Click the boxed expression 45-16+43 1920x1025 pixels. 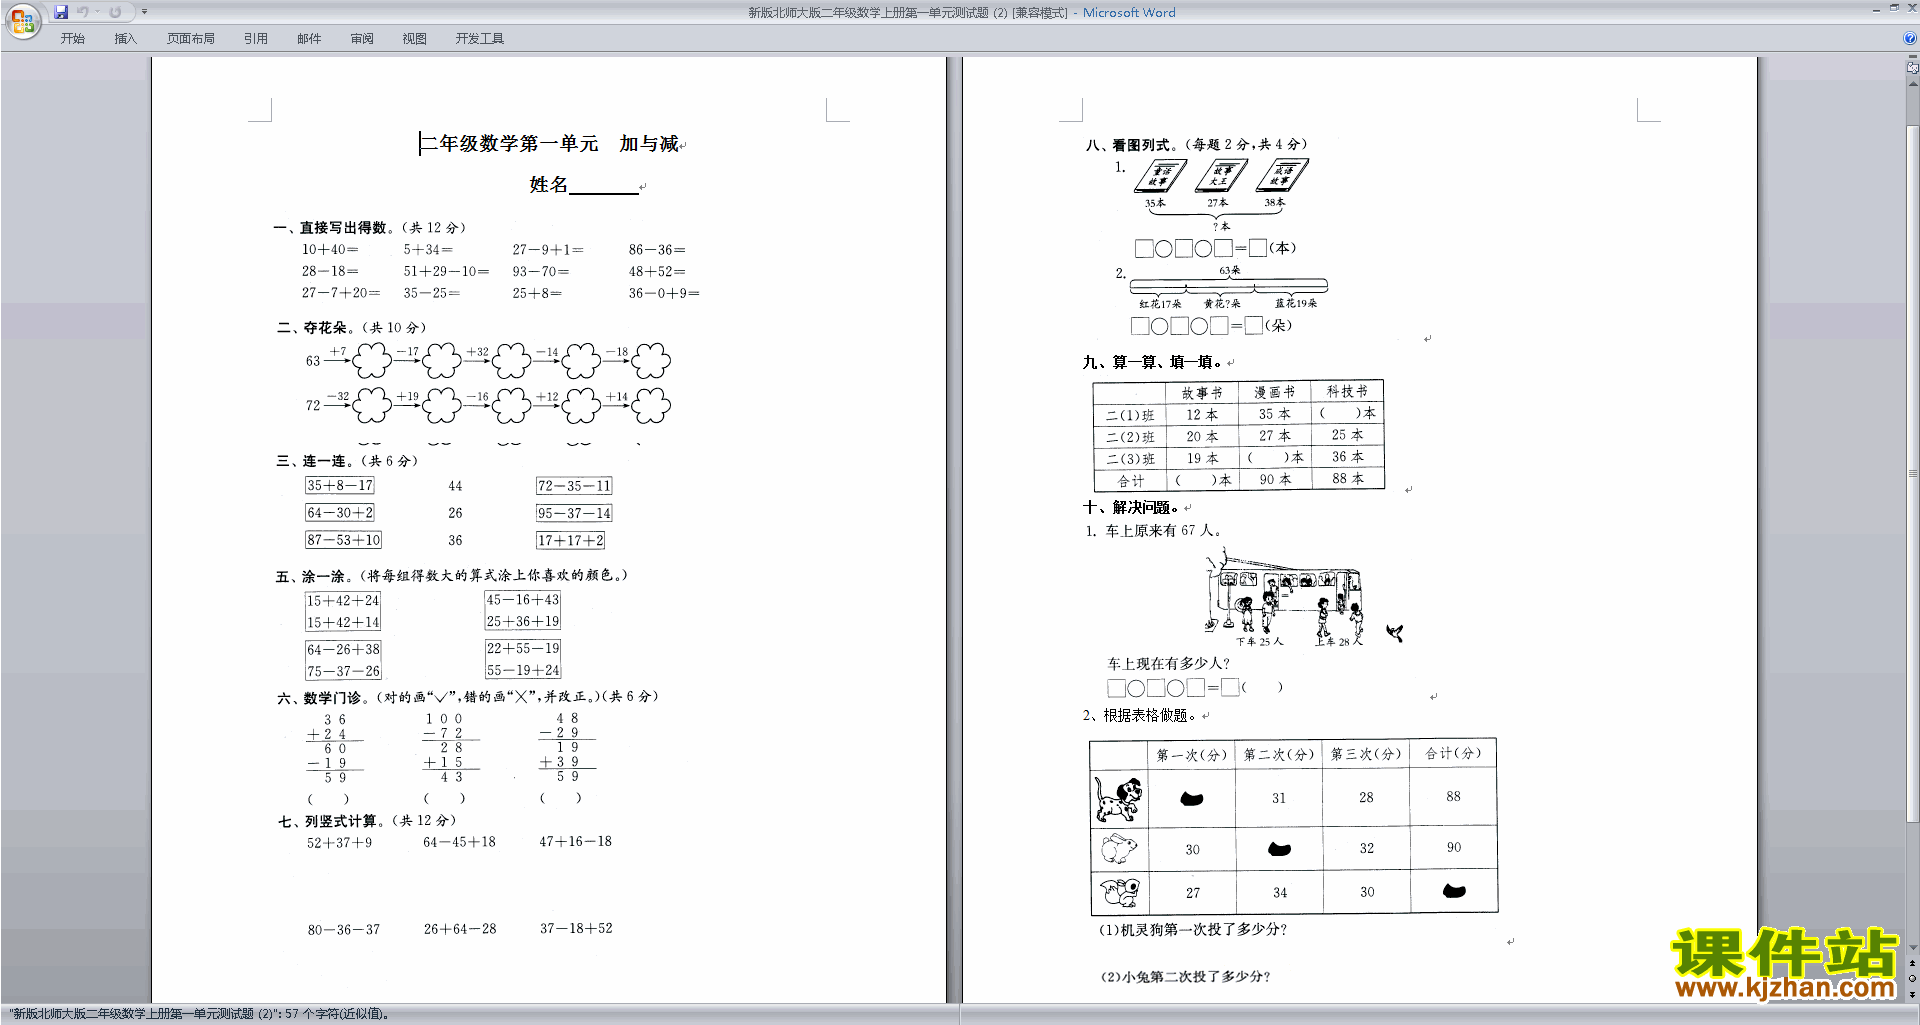coord(523,600)
